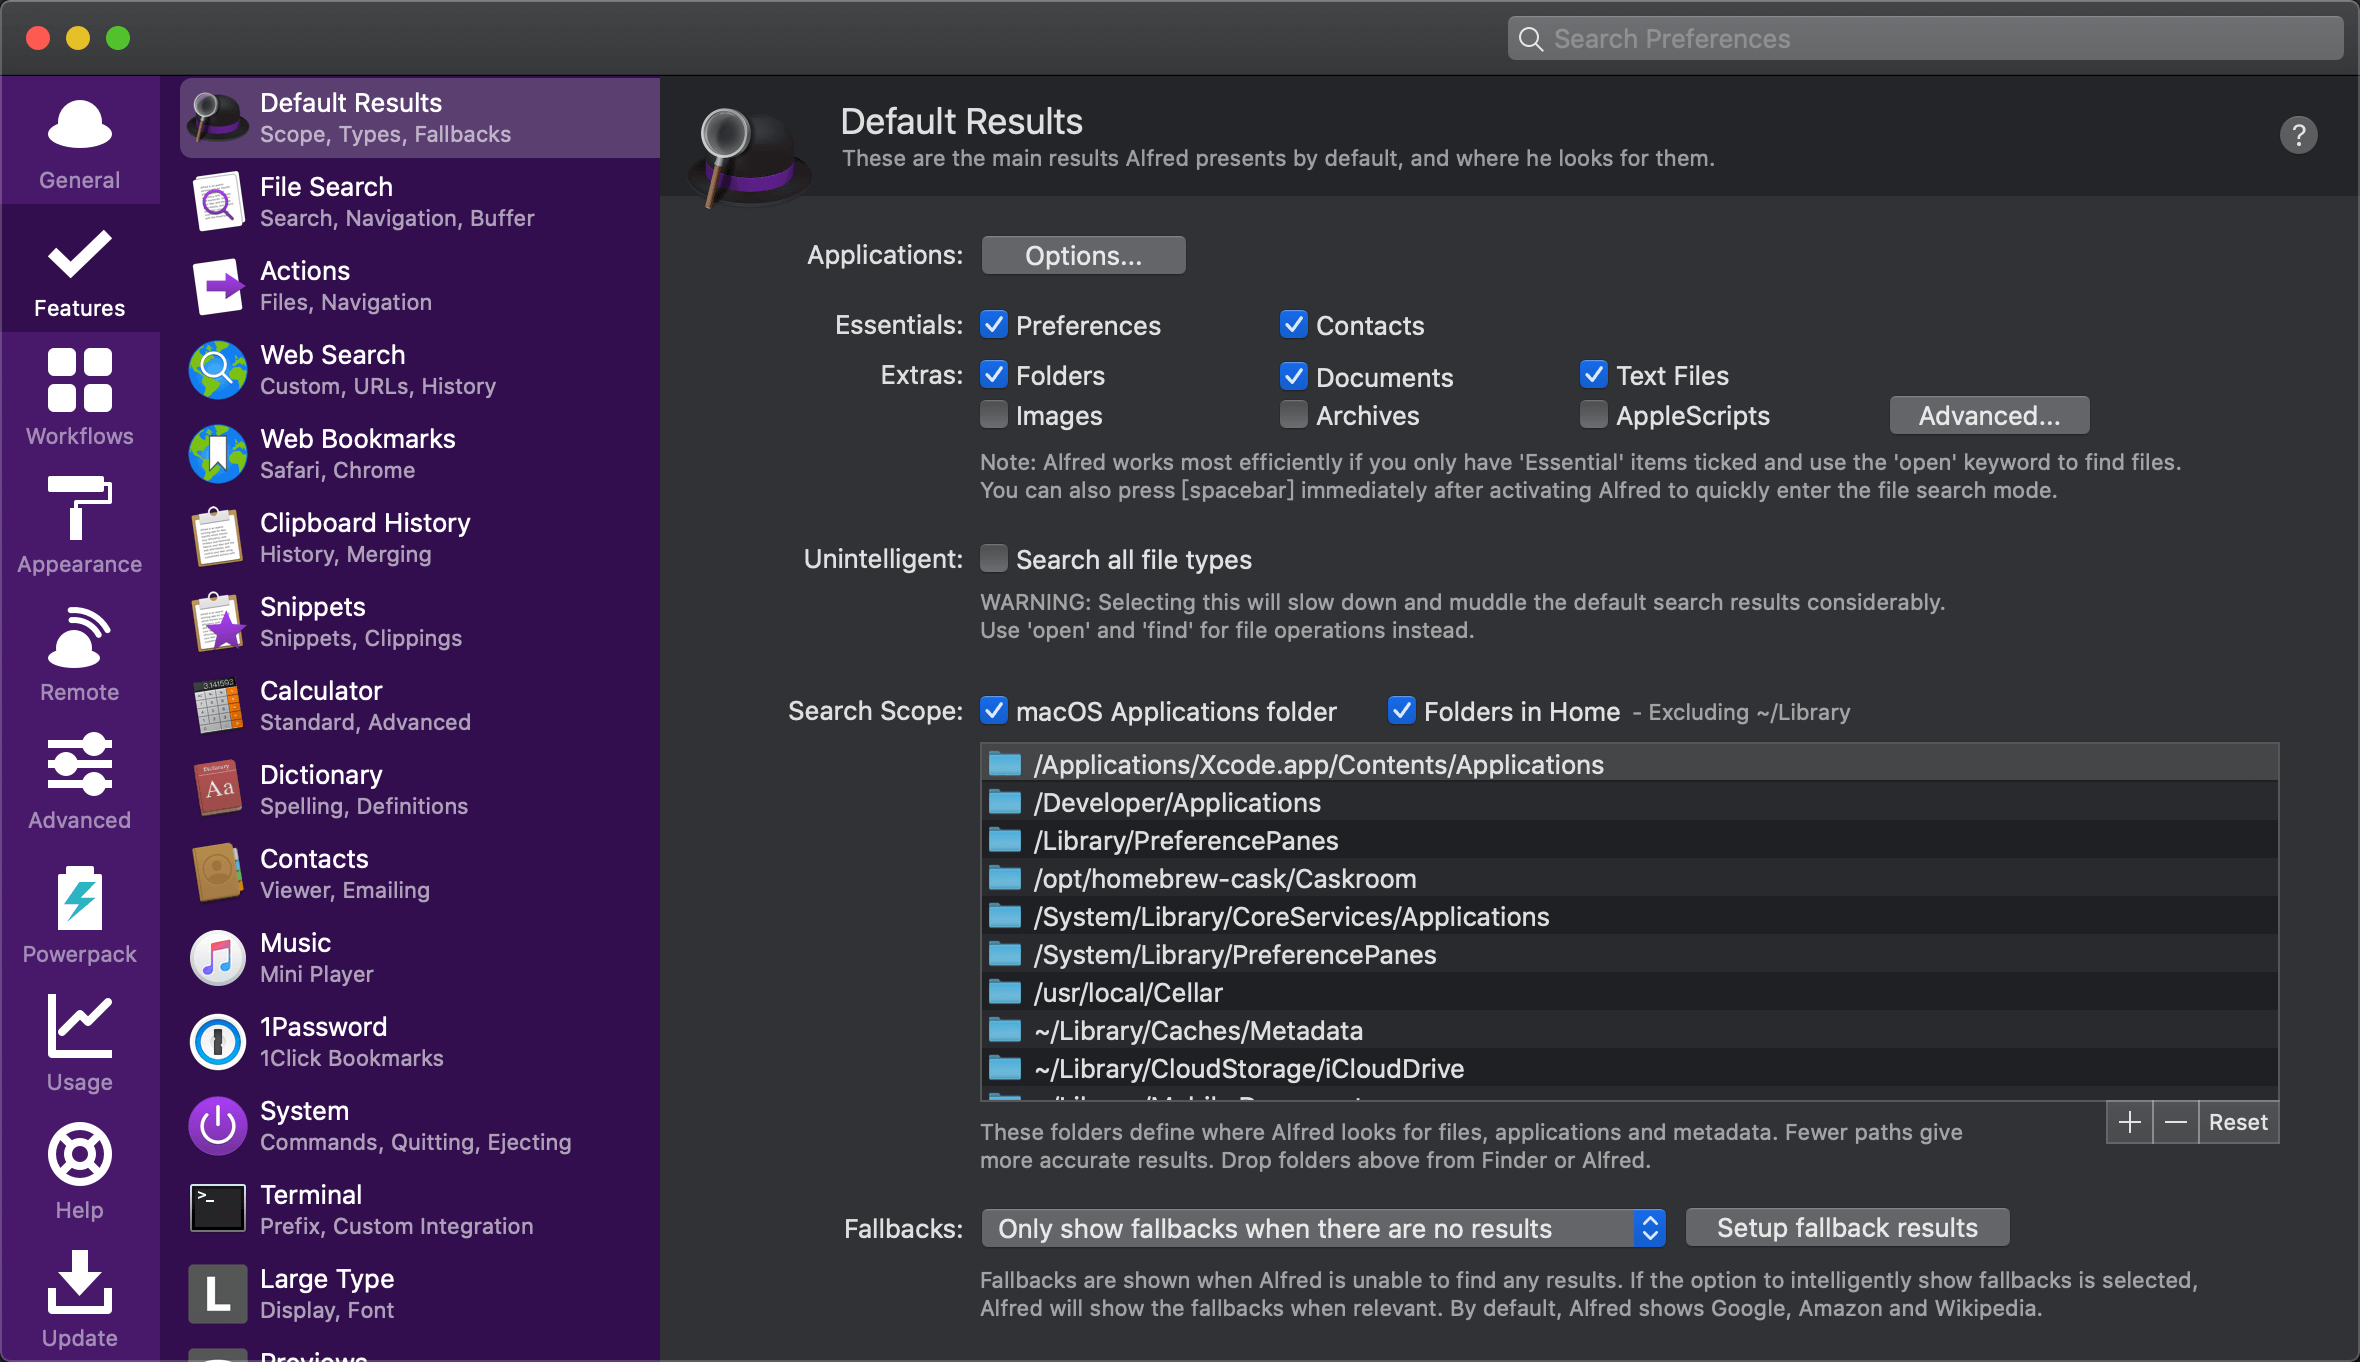This screenshot has height=1362, width=2360.
Task: Select the /usr/local/Cellar path
Action: click(x=1629, y=992)
